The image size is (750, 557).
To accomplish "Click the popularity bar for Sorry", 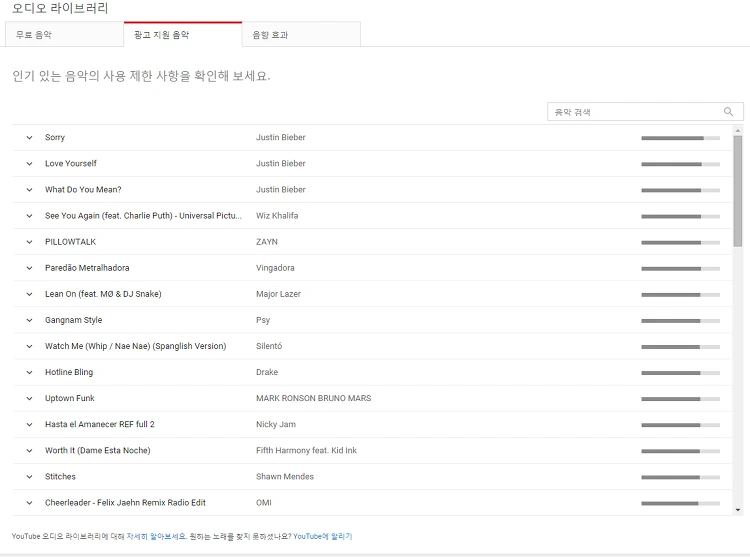I will (x=680, y=138).
